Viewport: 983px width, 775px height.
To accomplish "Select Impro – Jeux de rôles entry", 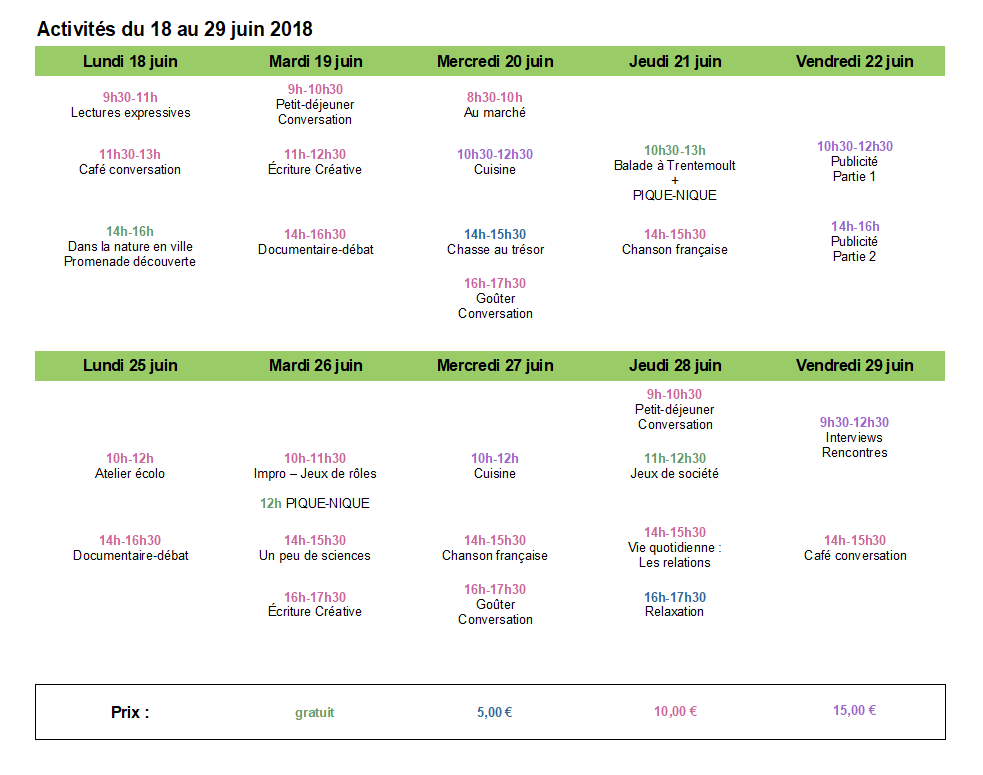I will tap(315, 473).
